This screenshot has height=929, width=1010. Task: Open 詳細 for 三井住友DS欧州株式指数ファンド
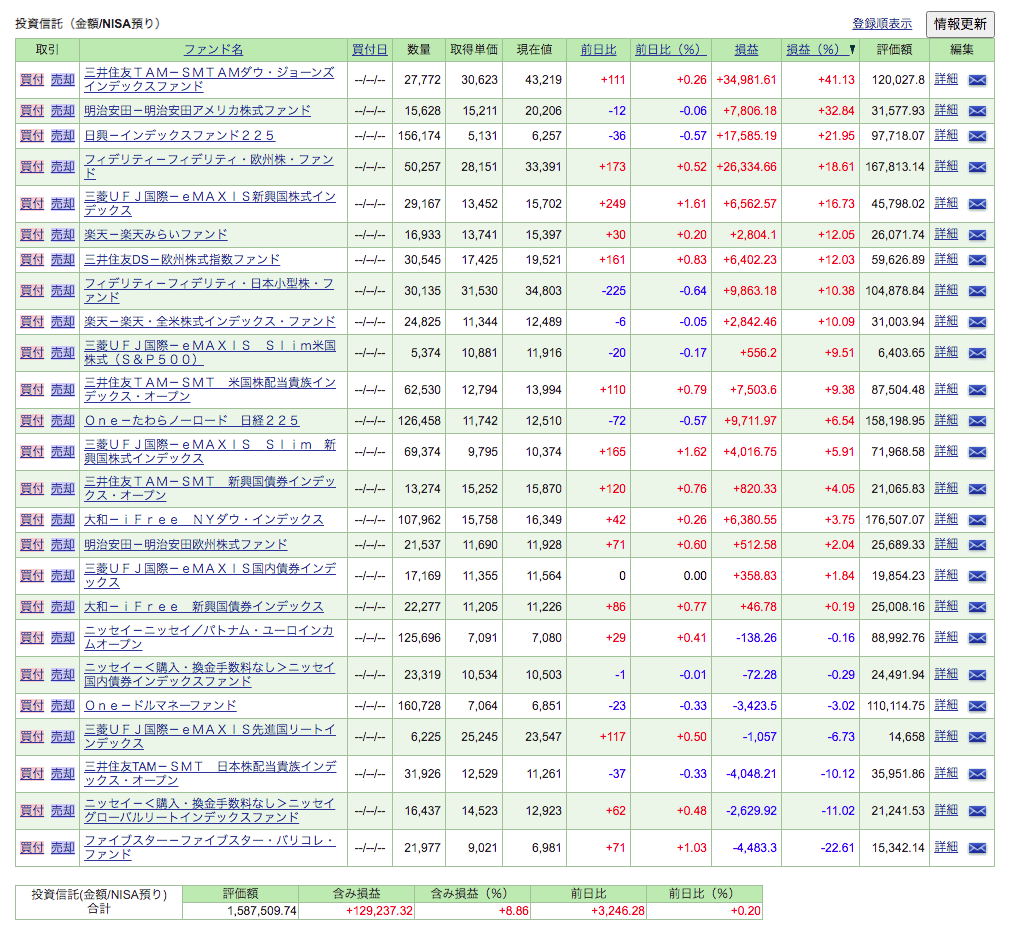tap(946, 259)
